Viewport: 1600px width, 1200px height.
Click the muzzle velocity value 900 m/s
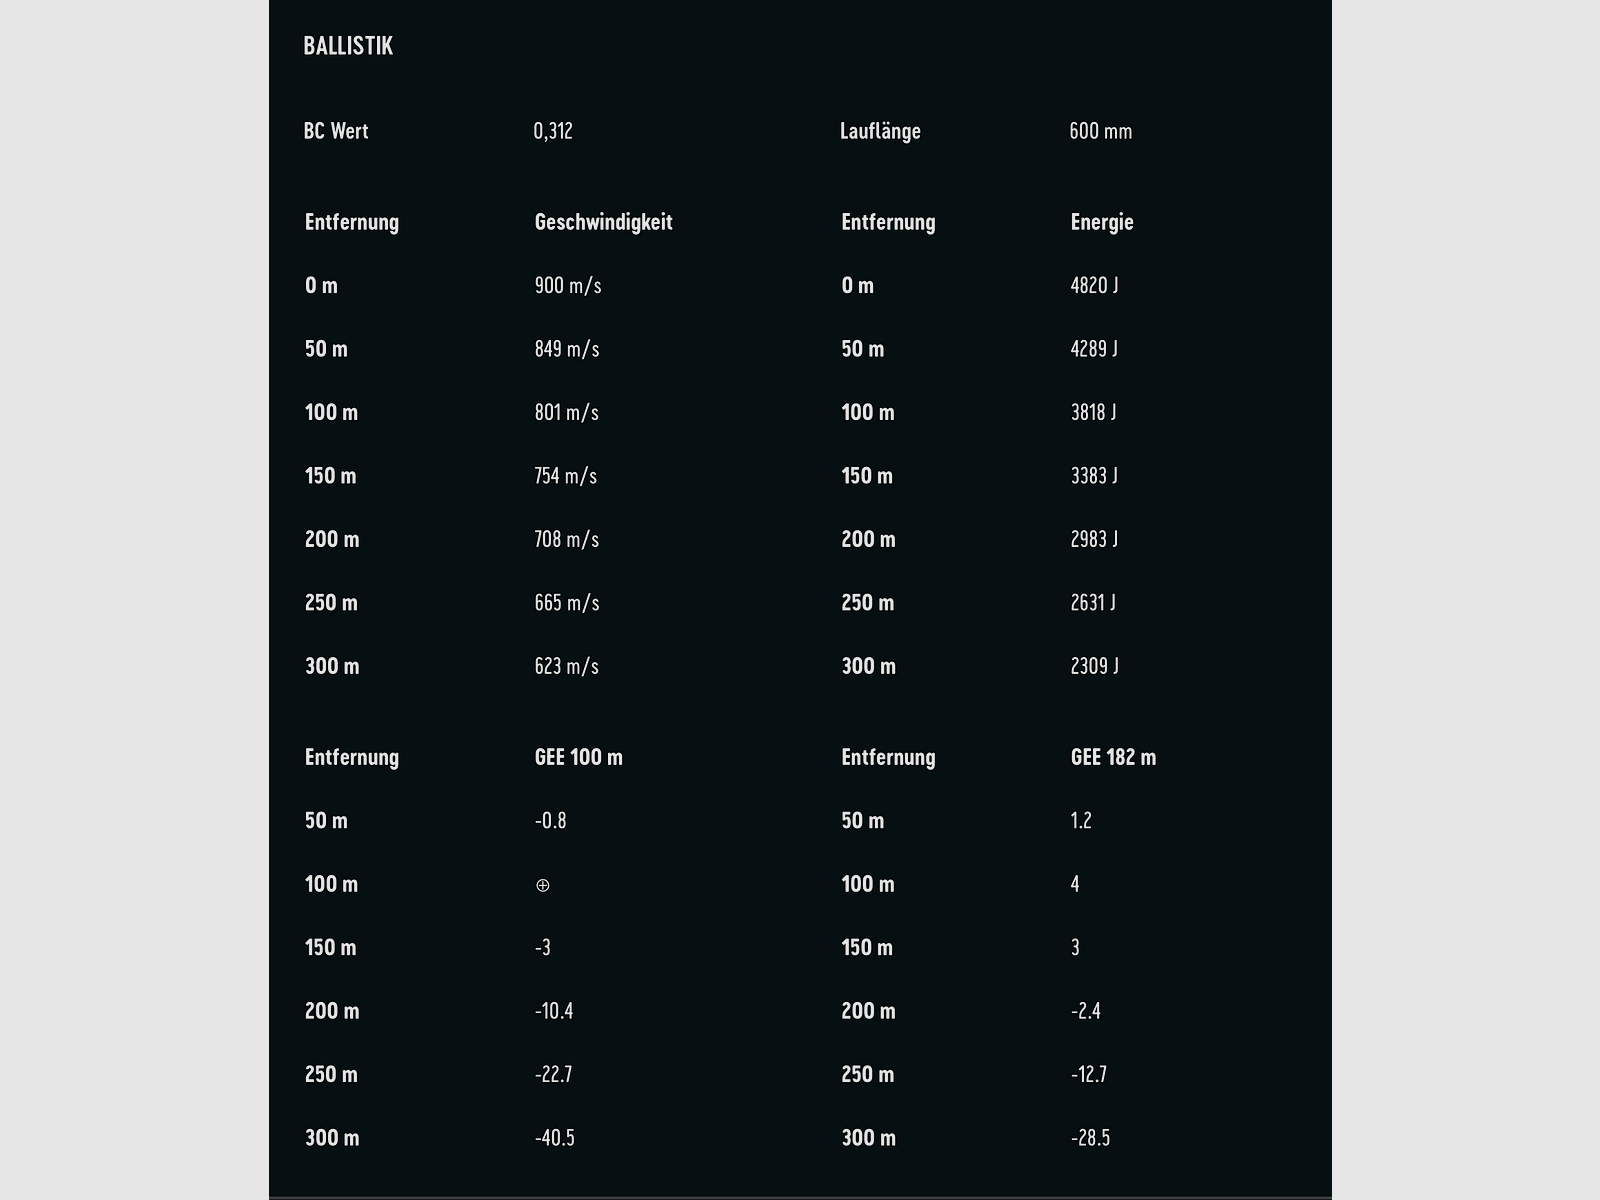pyautogui.click(x=568, y=286)
